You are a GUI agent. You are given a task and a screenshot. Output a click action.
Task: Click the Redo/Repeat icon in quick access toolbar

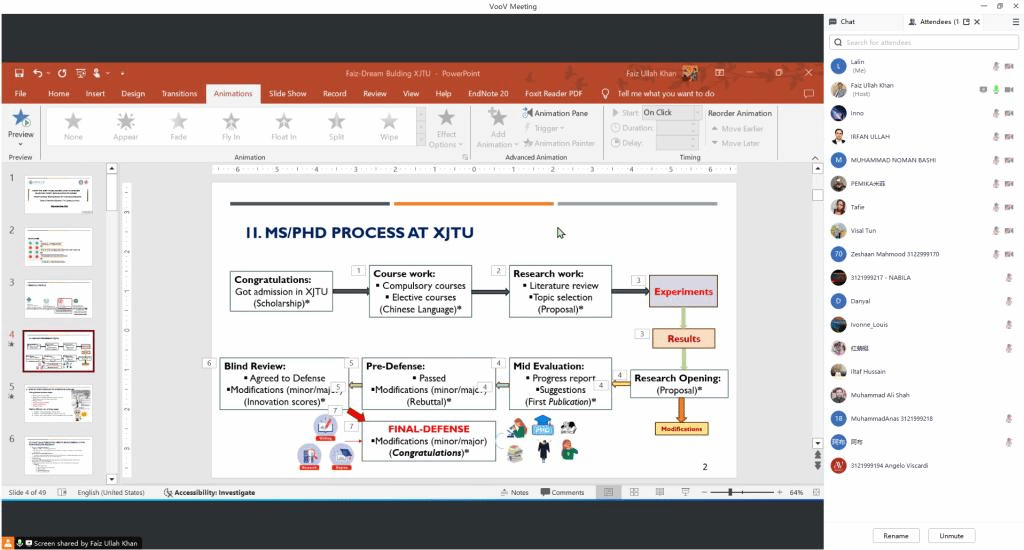click(62, 73)
